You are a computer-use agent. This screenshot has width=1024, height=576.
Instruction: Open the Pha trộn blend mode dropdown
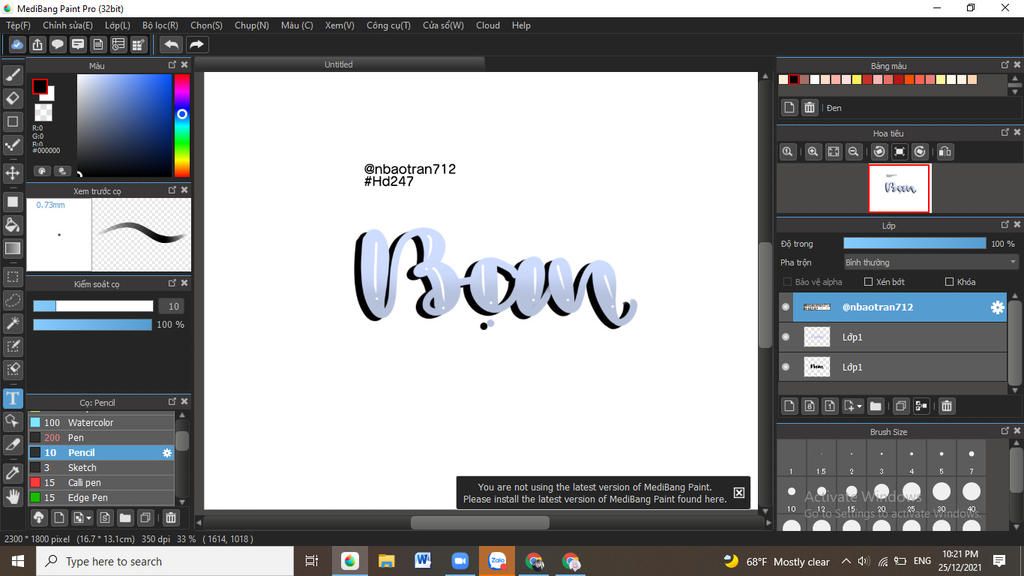tap(930, 263)
